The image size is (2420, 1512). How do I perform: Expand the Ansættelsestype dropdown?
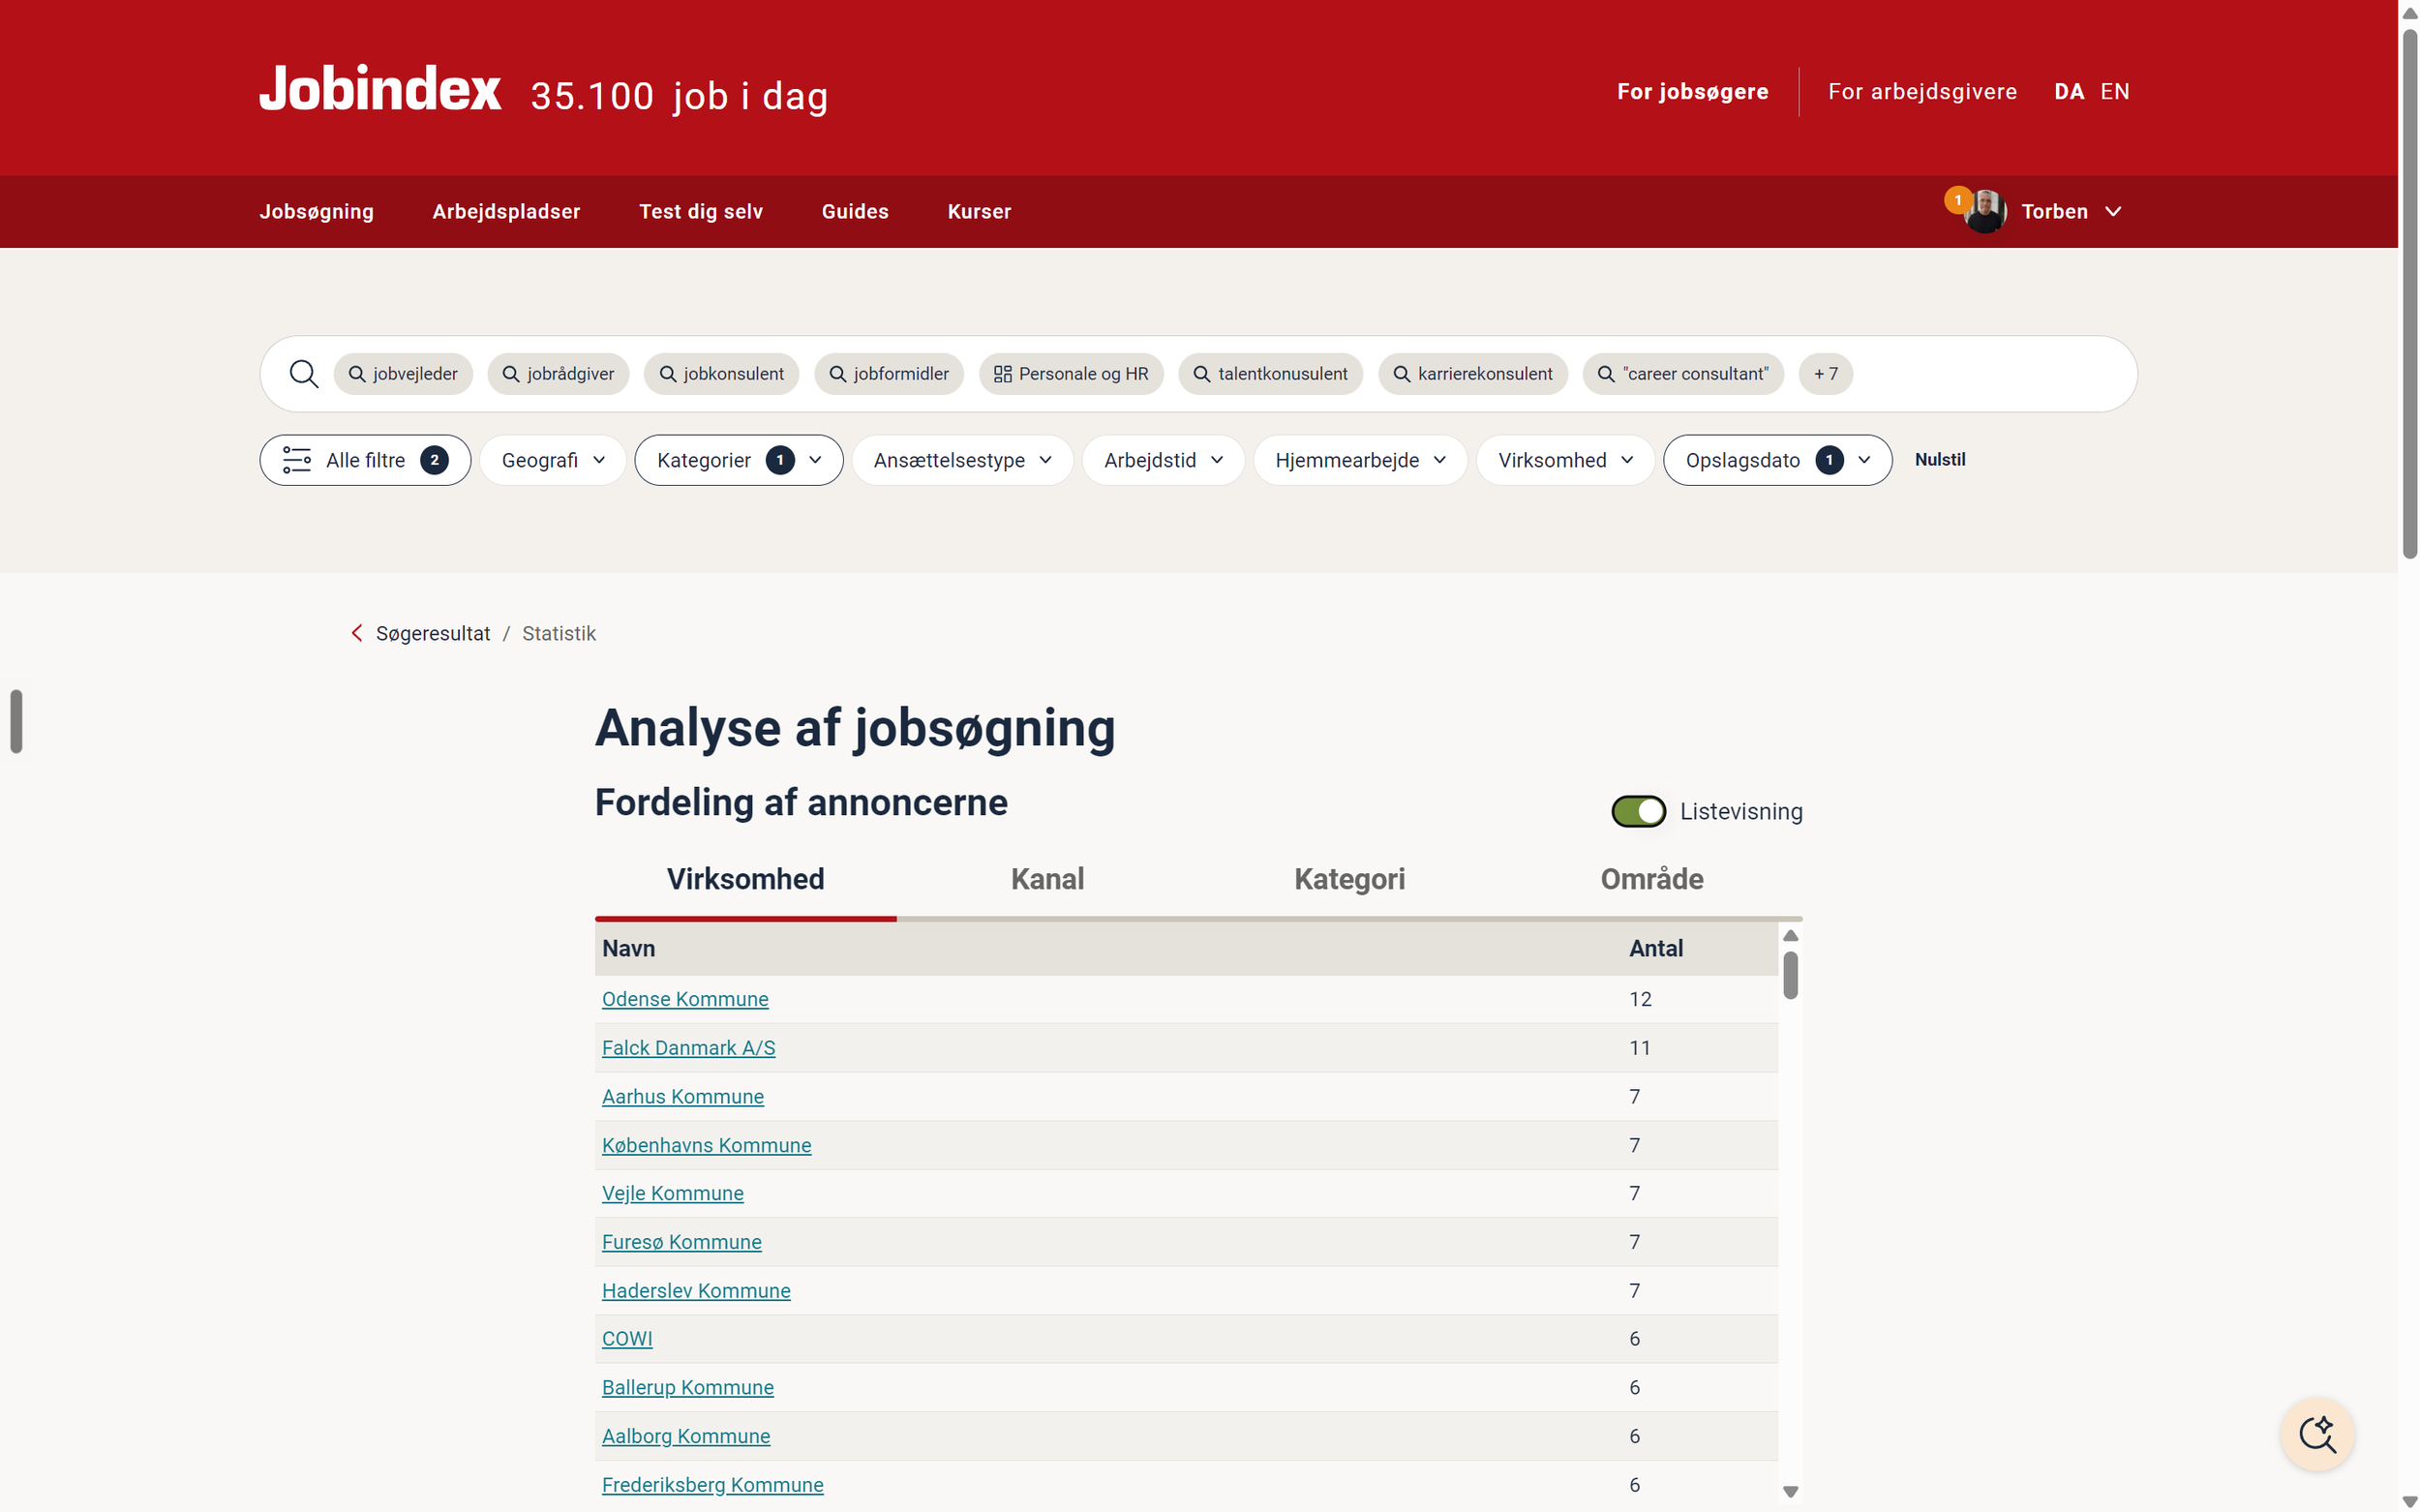coord(962,460)
